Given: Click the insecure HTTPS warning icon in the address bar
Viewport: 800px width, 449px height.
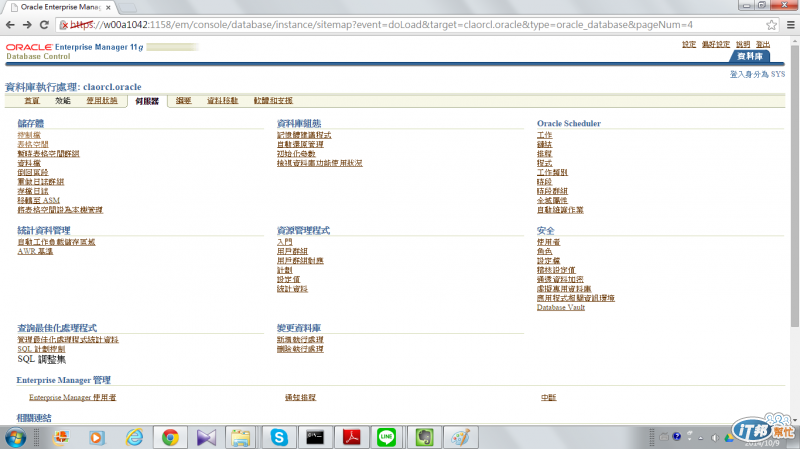Looking at the screenshot, I should coord(63,25).
